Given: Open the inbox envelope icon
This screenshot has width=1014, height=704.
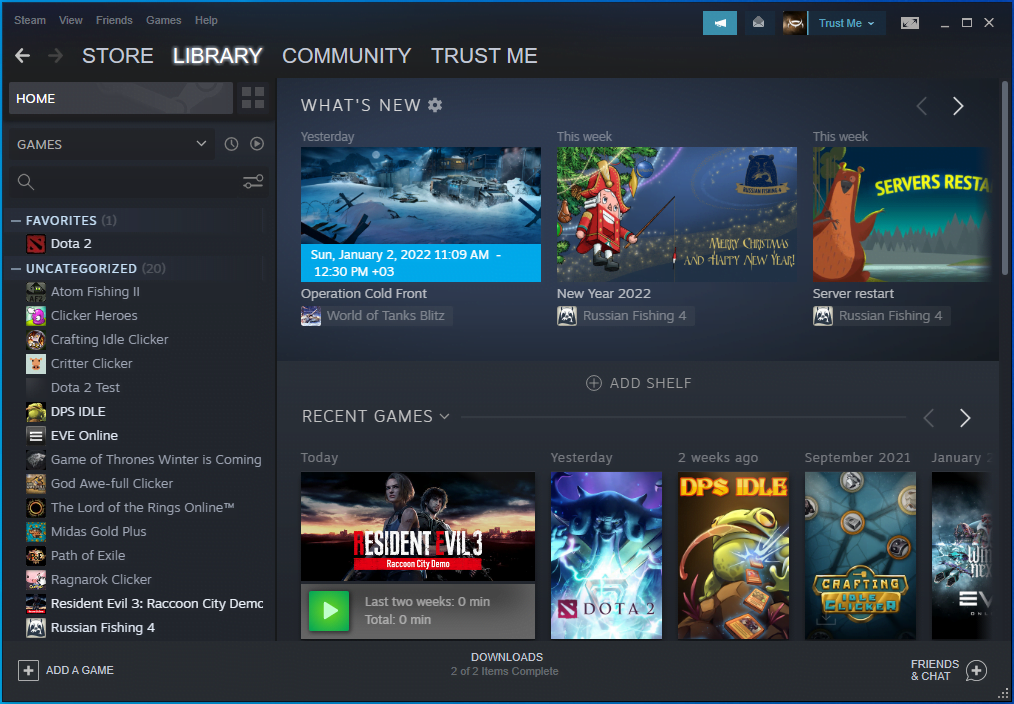Looking at the screenshot, I should pos(759,23).
